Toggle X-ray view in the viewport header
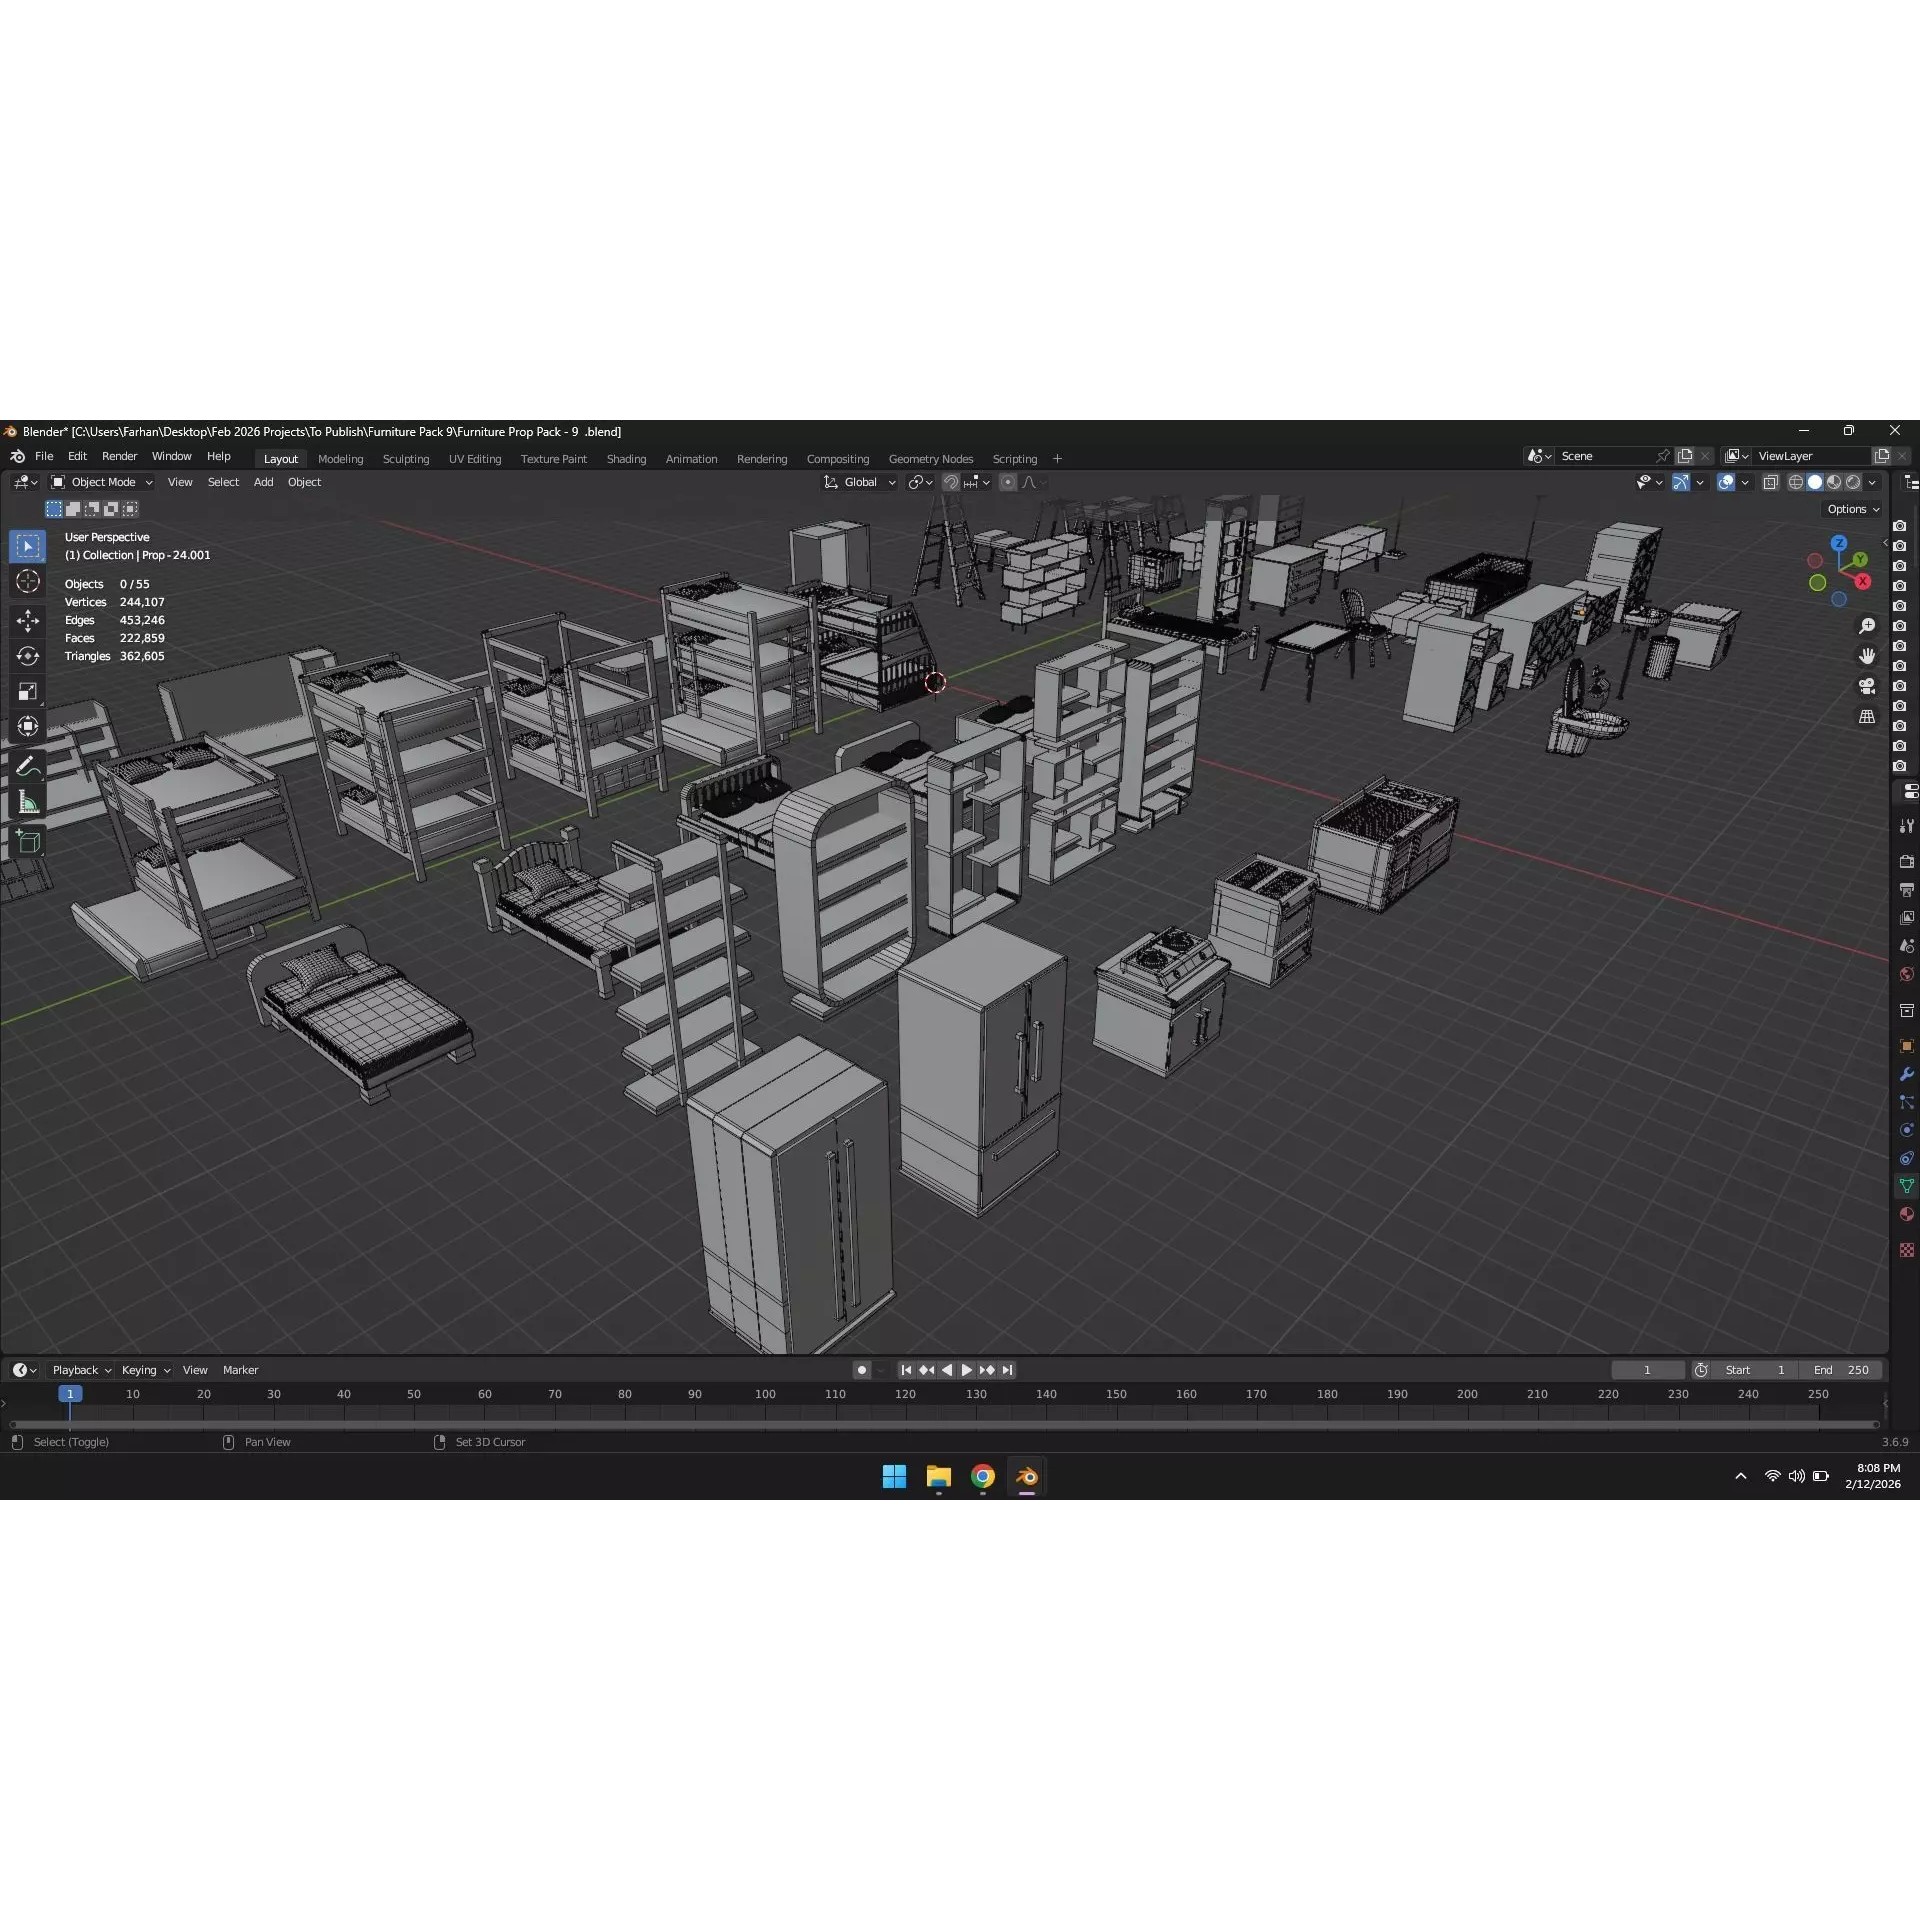The height and width of the screenshot is (1920, 1920). [x=1771, y=482]
